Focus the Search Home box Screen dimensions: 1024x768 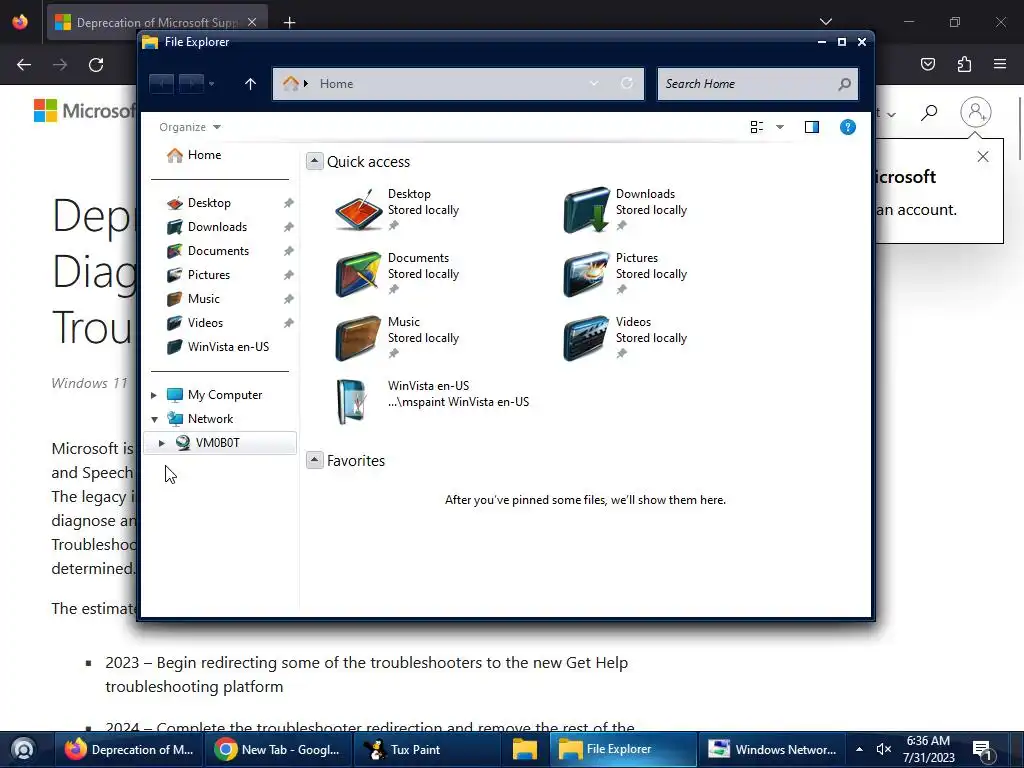coord(758,84)
